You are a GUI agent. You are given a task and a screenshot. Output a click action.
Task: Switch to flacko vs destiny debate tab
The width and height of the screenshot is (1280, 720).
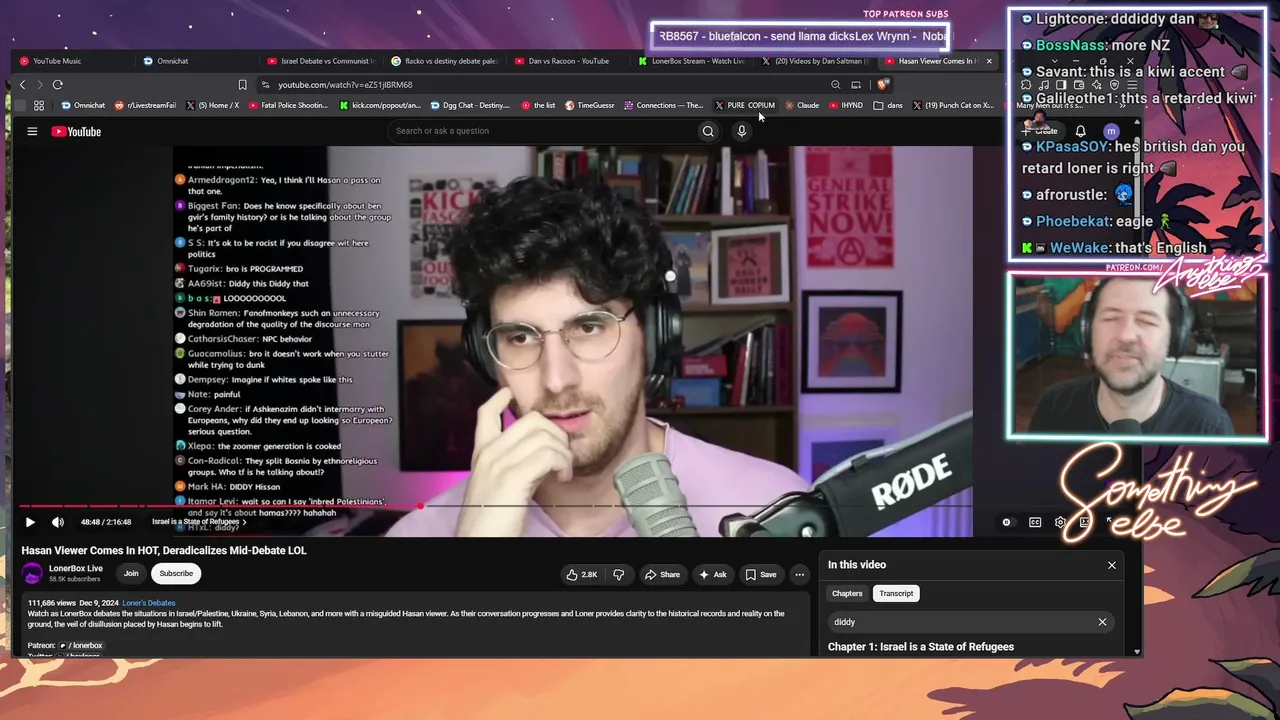(x=444, y=61)
